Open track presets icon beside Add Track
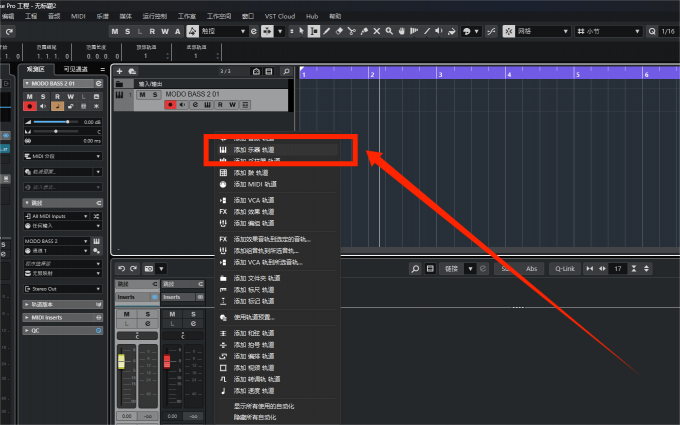This screenshot has width=680, height=425. point(132,71)
